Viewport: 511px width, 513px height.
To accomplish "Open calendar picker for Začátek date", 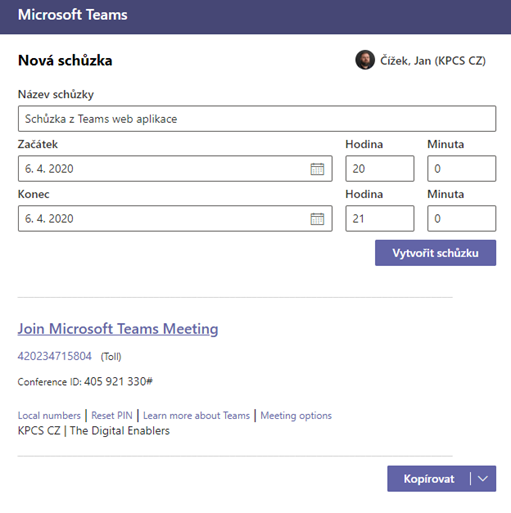I will click(317, 169).
